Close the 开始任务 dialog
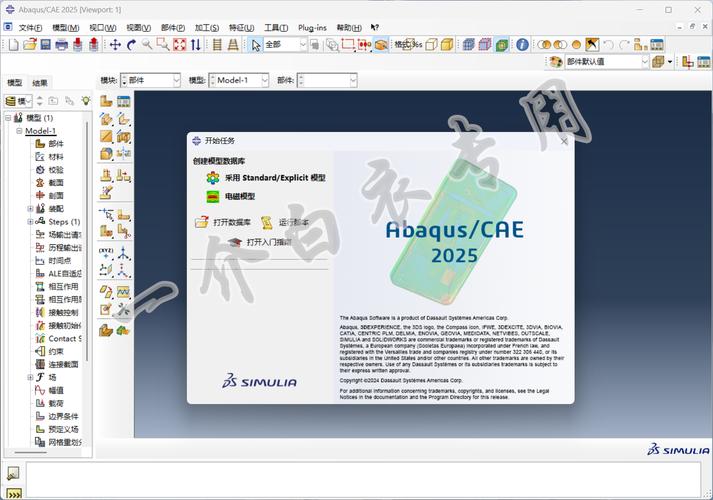The image size is (713, 500). 564,141
